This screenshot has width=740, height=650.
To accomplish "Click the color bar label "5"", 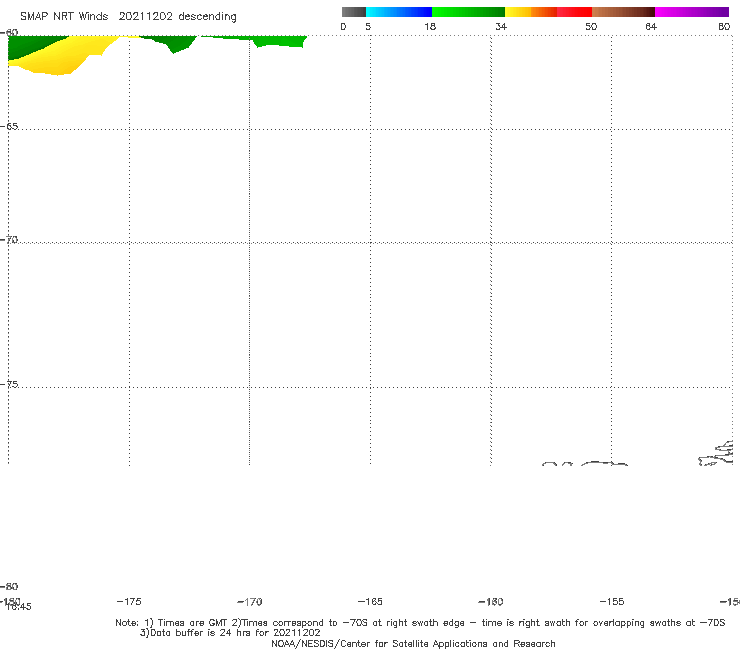I will click(x=368, y=27).
